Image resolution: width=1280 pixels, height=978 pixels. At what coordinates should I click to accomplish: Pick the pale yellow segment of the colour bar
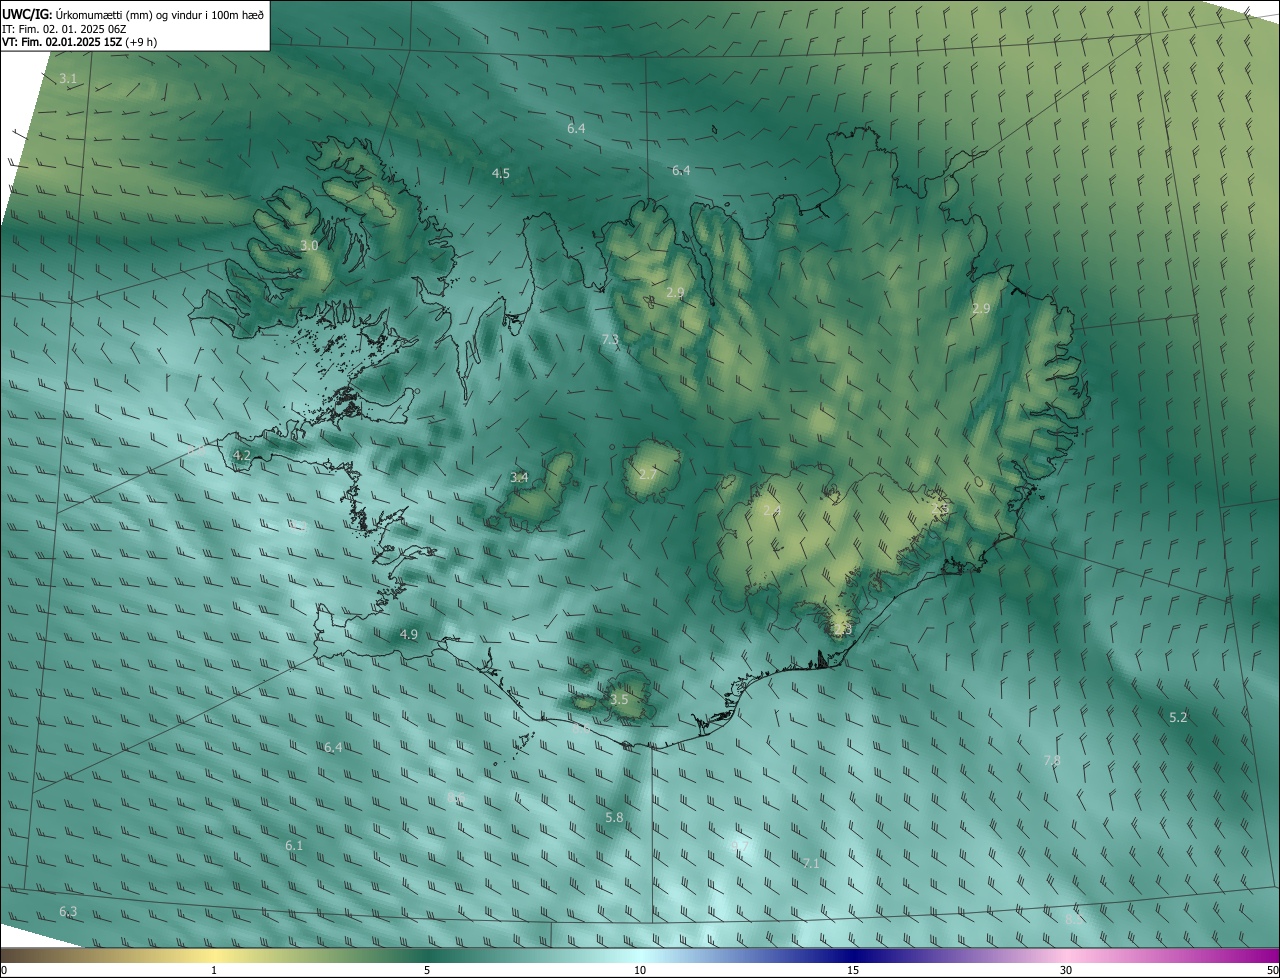click(x=215, y=956)
